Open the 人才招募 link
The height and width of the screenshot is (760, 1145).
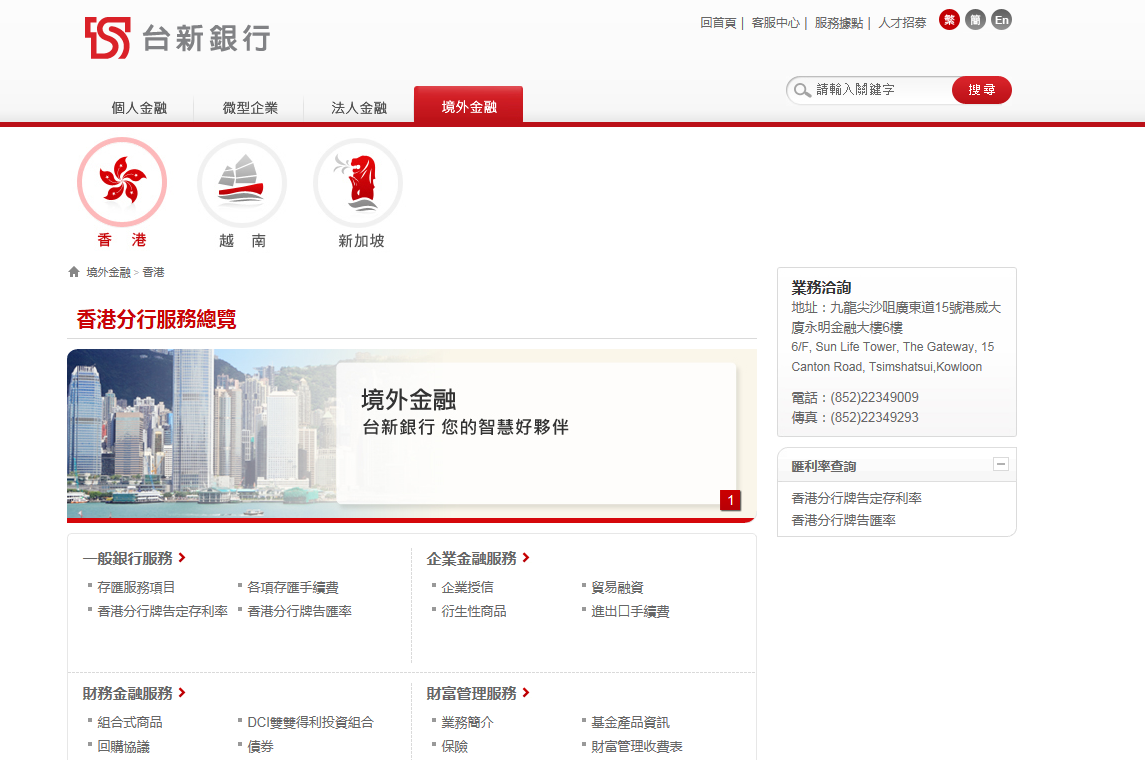pyautogui.click(x=903, y=23)
